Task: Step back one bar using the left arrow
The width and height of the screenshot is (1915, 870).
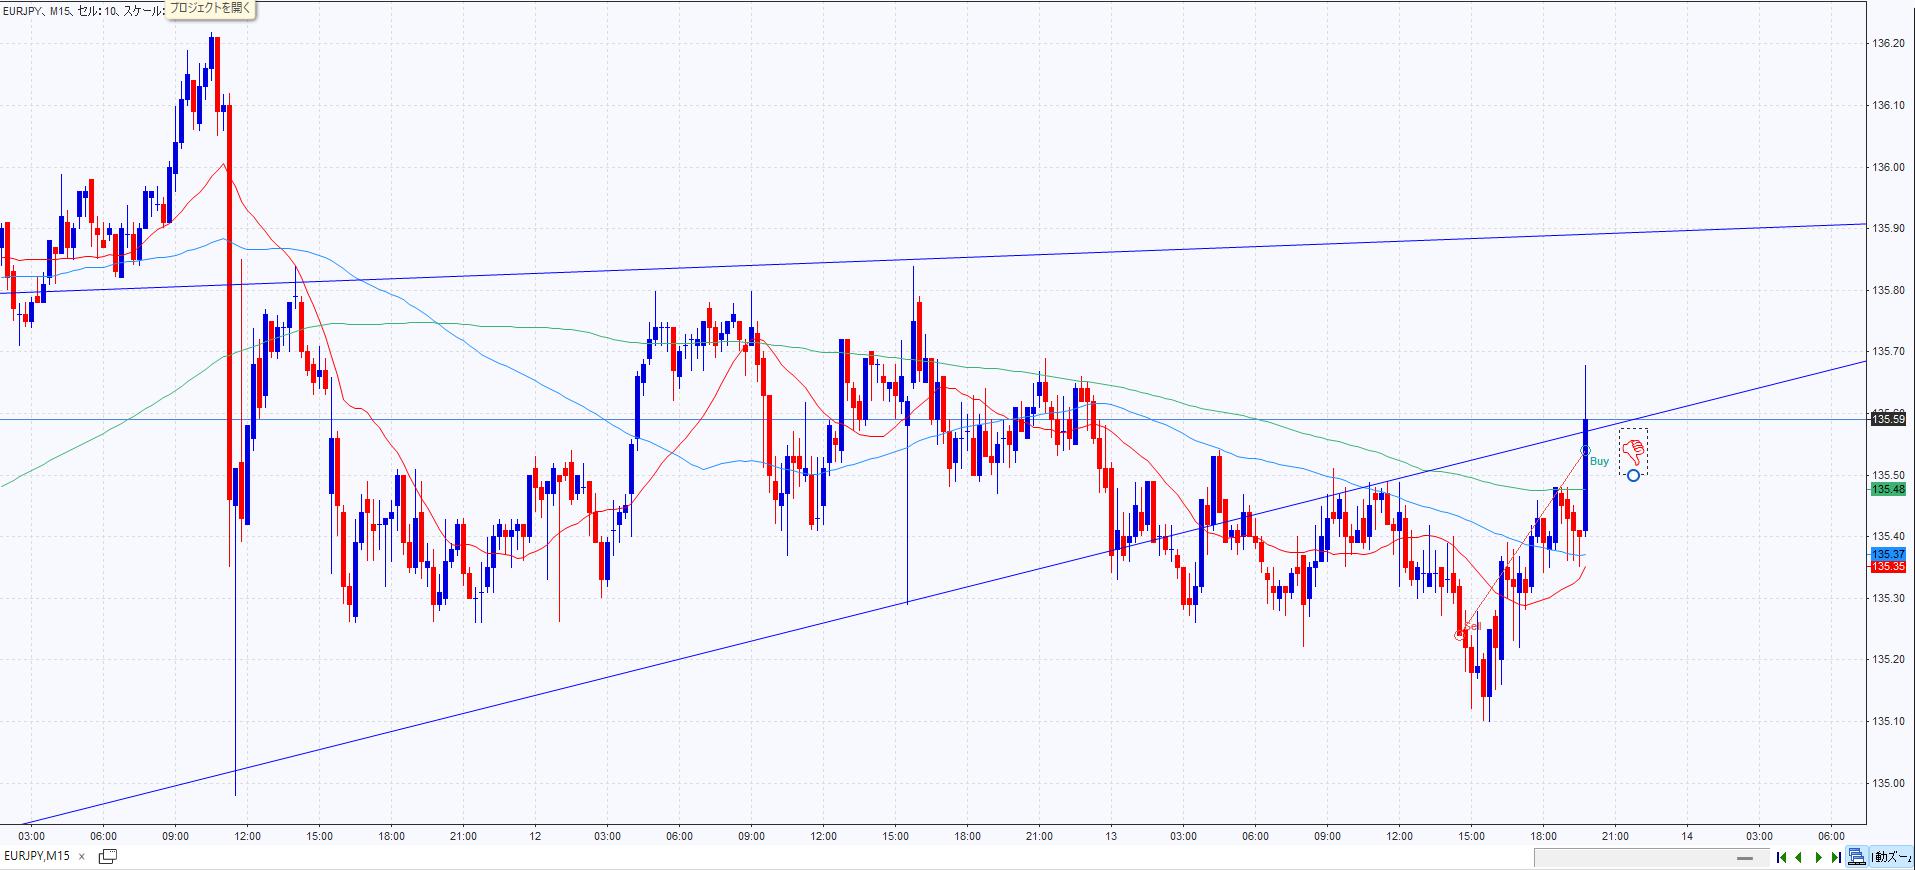Action: (1799, 857)
